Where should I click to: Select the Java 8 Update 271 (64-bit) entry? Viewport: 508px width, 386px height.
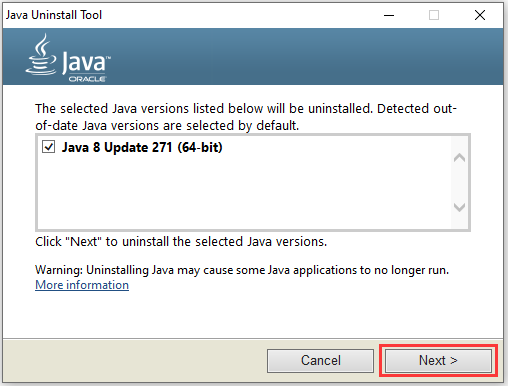[x=142, y=147]
